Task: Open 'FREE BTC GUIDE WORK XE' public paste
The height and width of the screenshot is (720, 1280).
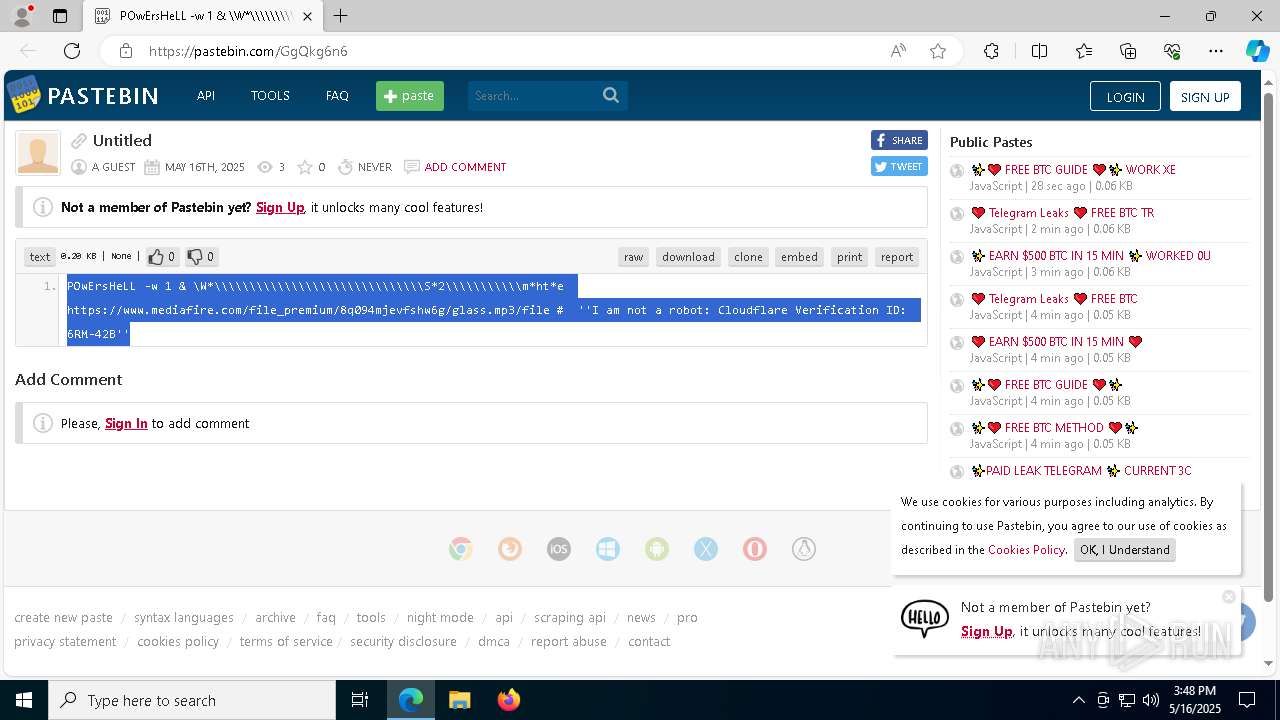Action: [x=1074, y=170]
